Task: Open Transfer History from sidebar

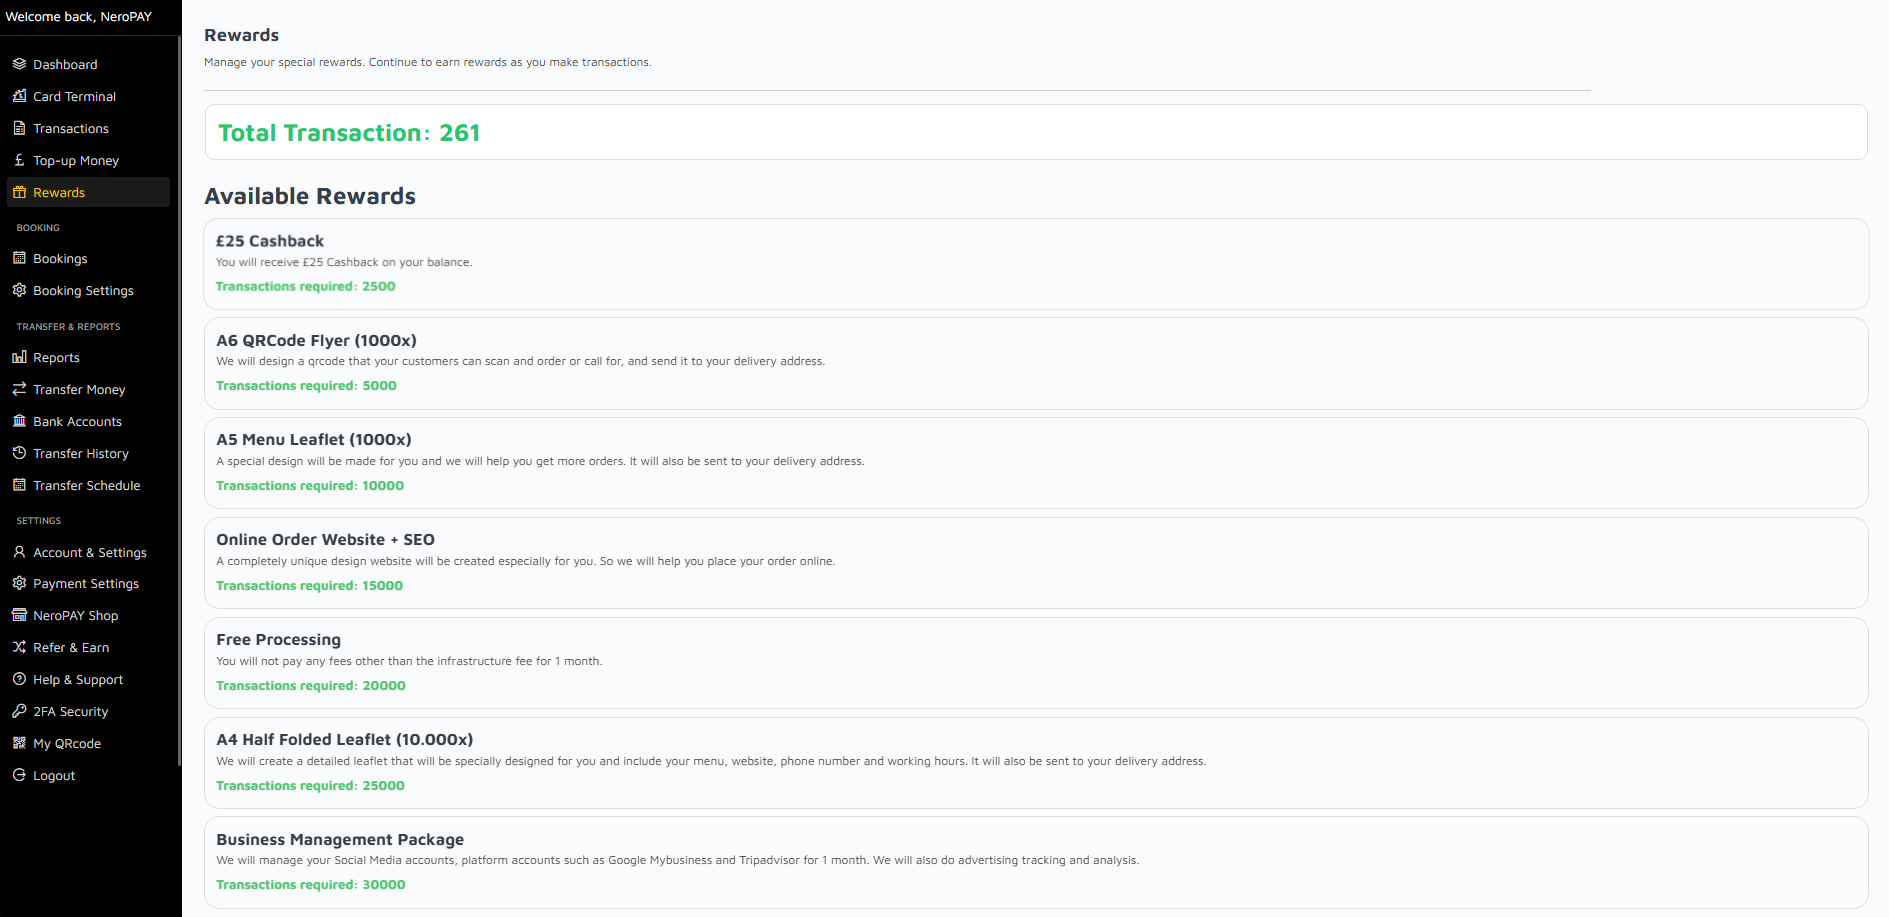Action: tap(80, 453)
